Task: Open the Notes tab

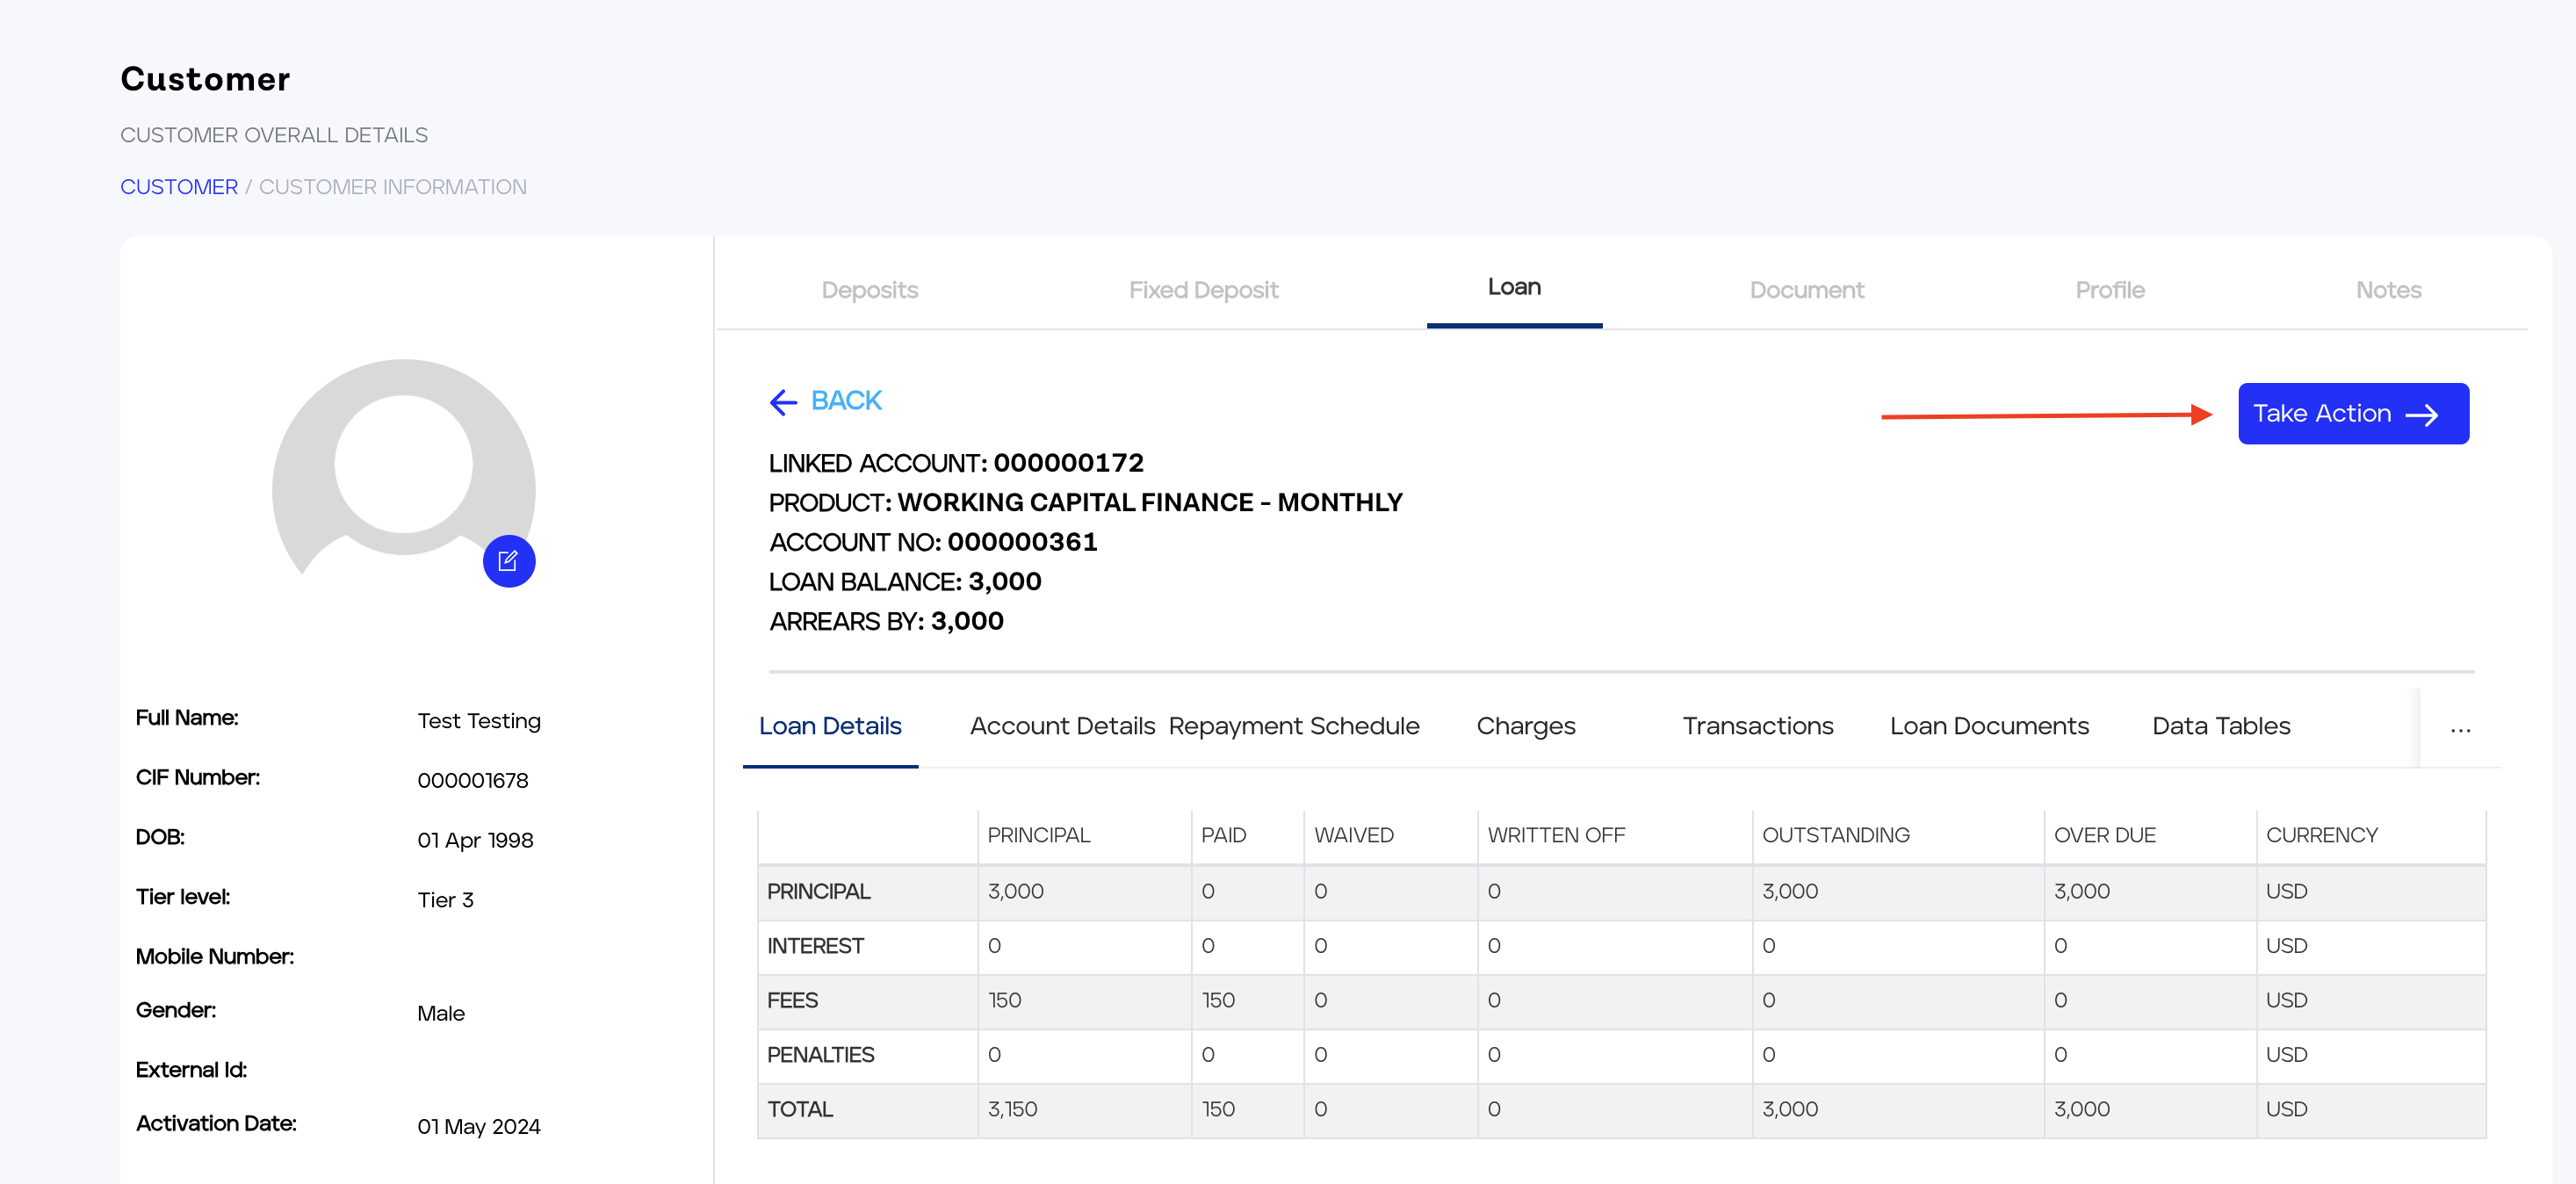Action: pos(2388,290)
